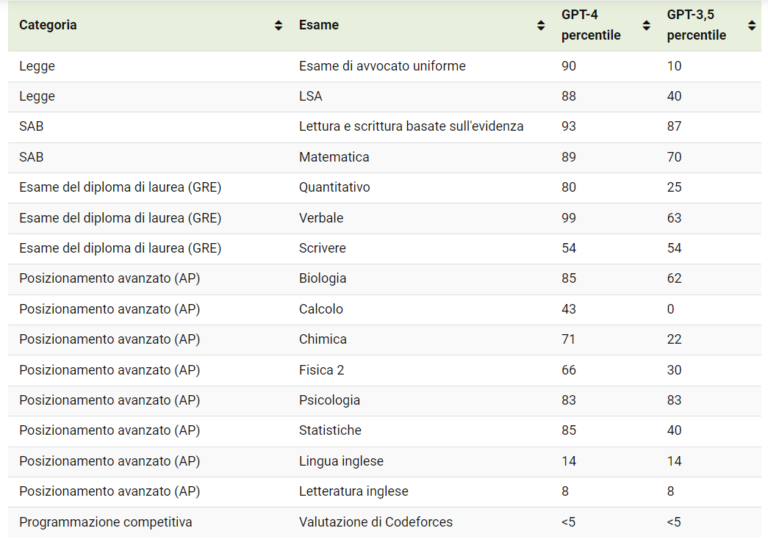The image size is (768, 542).
Task: Sort by GPT-4 percentile arrows
Action: 647,25
